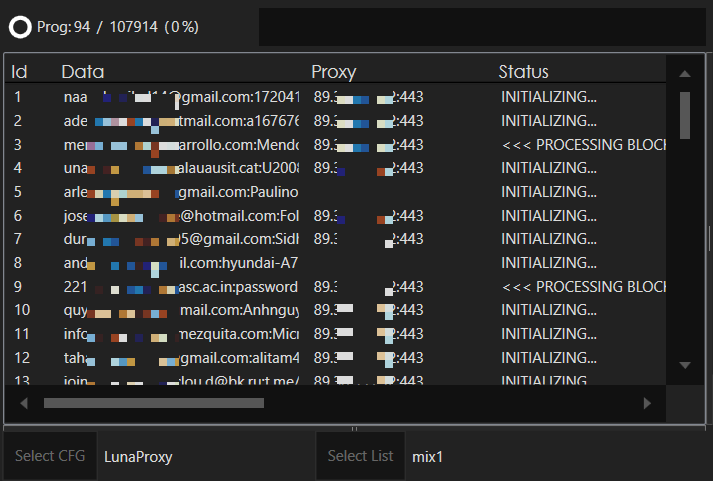Select the Status cell of row 3
This screenshot has width=713, height=481.
click(580, 144)
